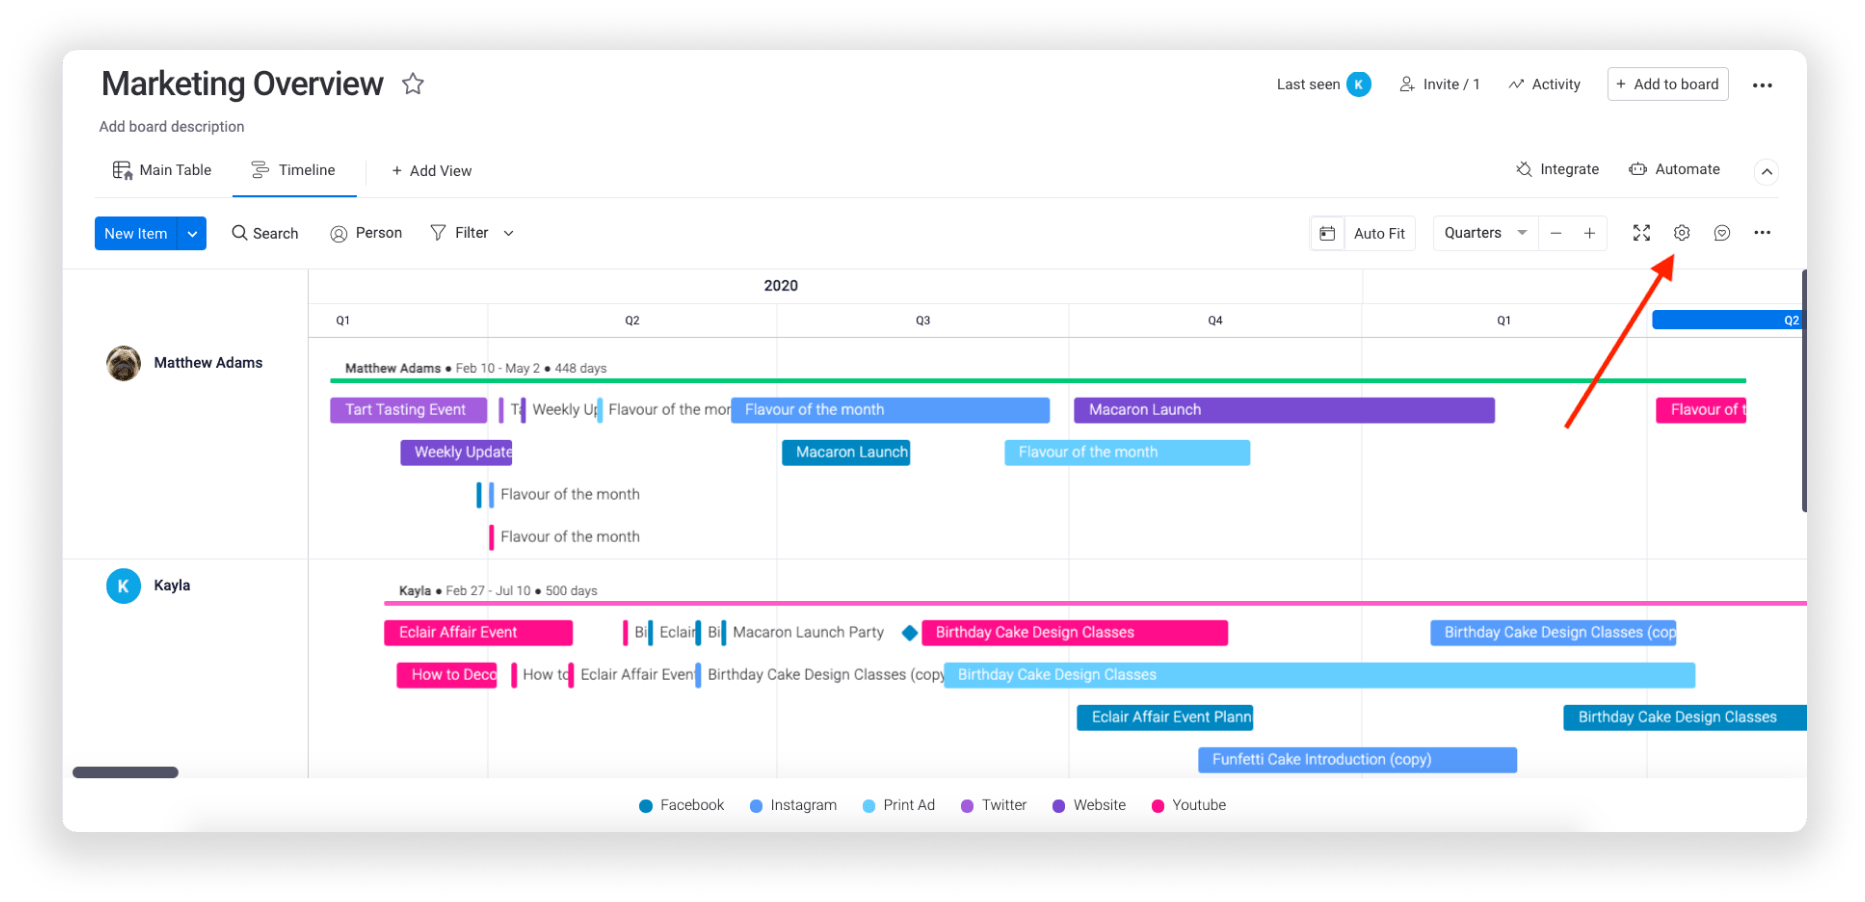Open the comments chat bubble icon
The image size is (1865, 902).
[1721, 233]
